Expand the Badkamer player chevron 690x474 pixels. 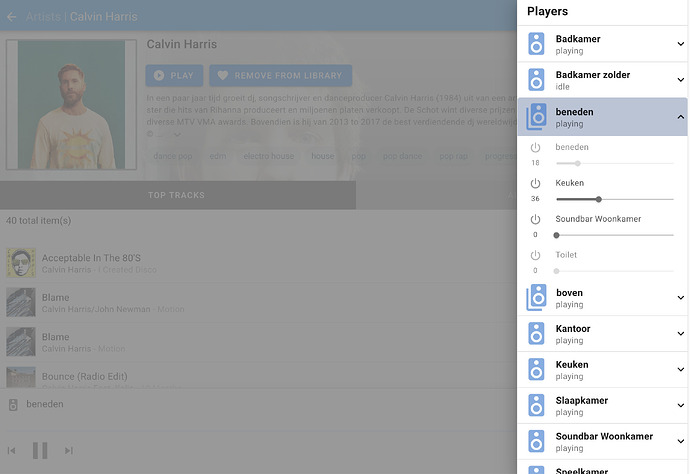tap(680, 44)
